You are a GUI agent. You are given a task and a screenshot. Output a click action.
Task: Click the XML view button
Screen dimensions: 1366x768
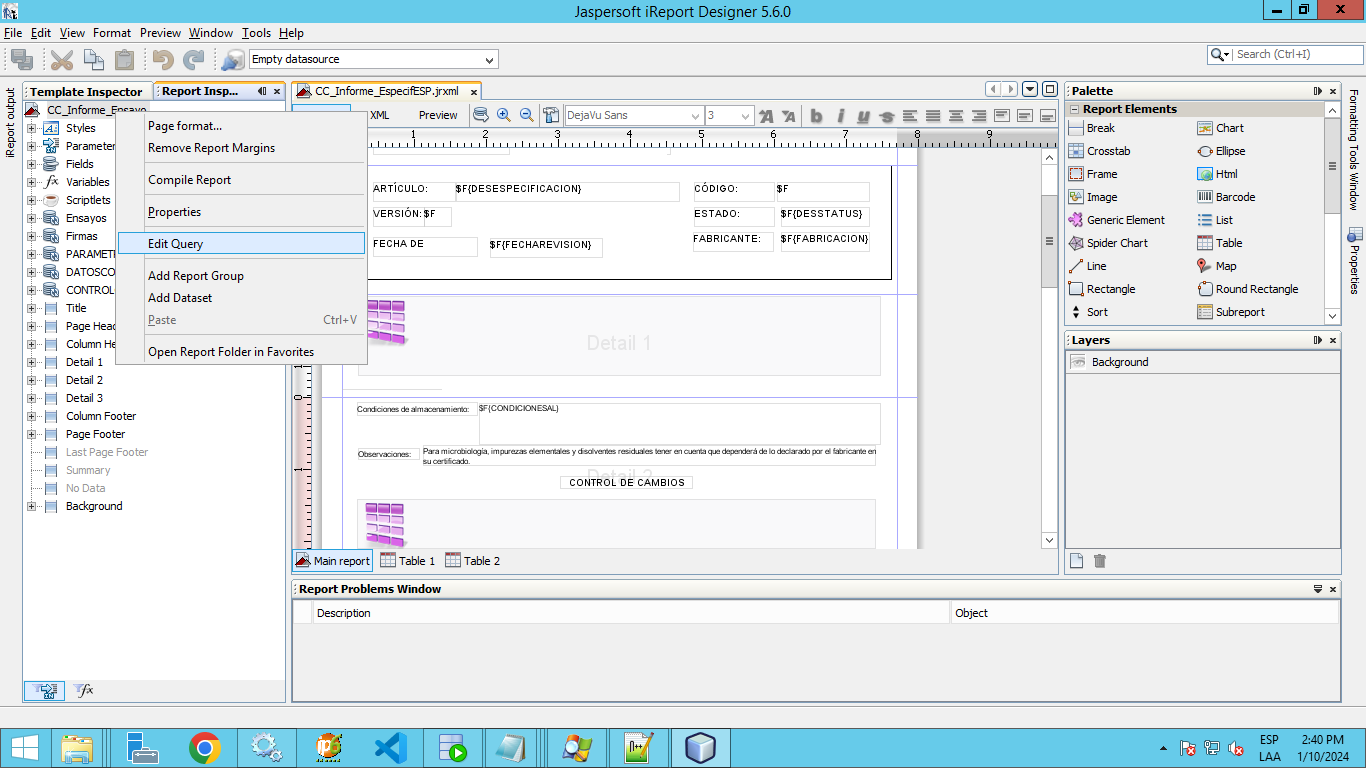[x=379, y=115]
